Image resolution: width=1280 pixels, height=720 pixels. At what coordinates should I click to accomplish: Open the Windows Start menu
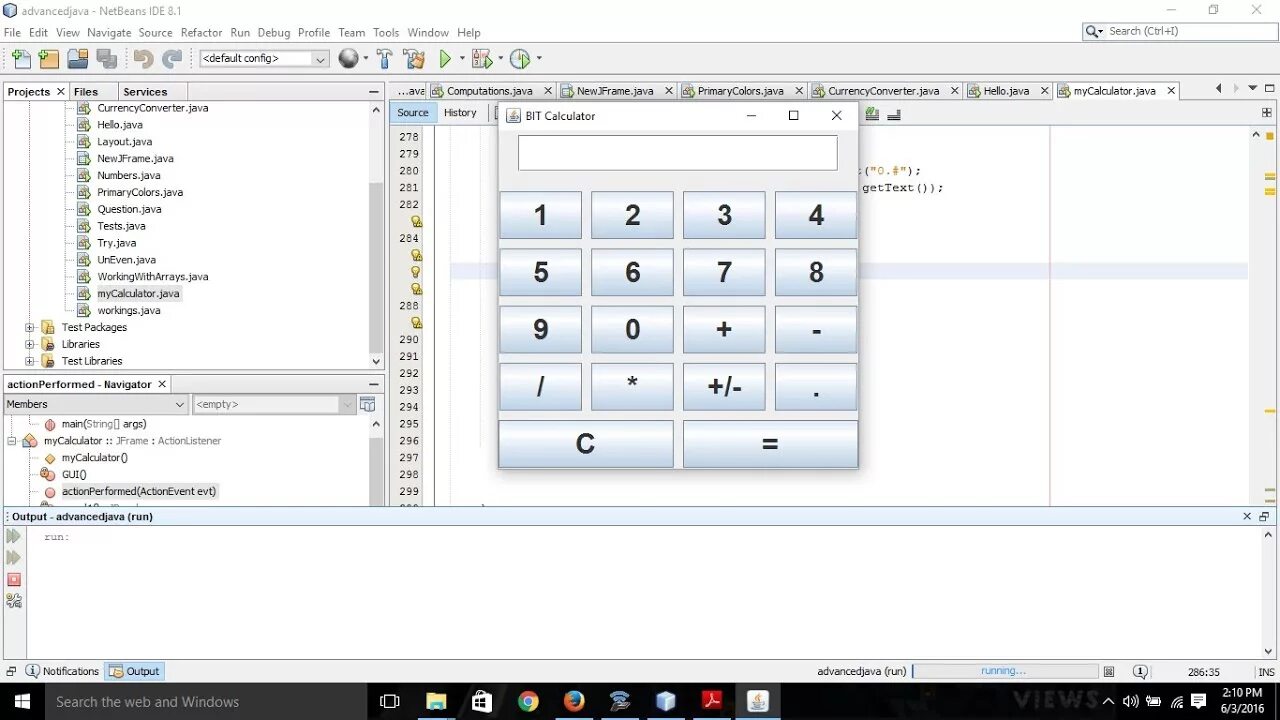tap(22, 702)
